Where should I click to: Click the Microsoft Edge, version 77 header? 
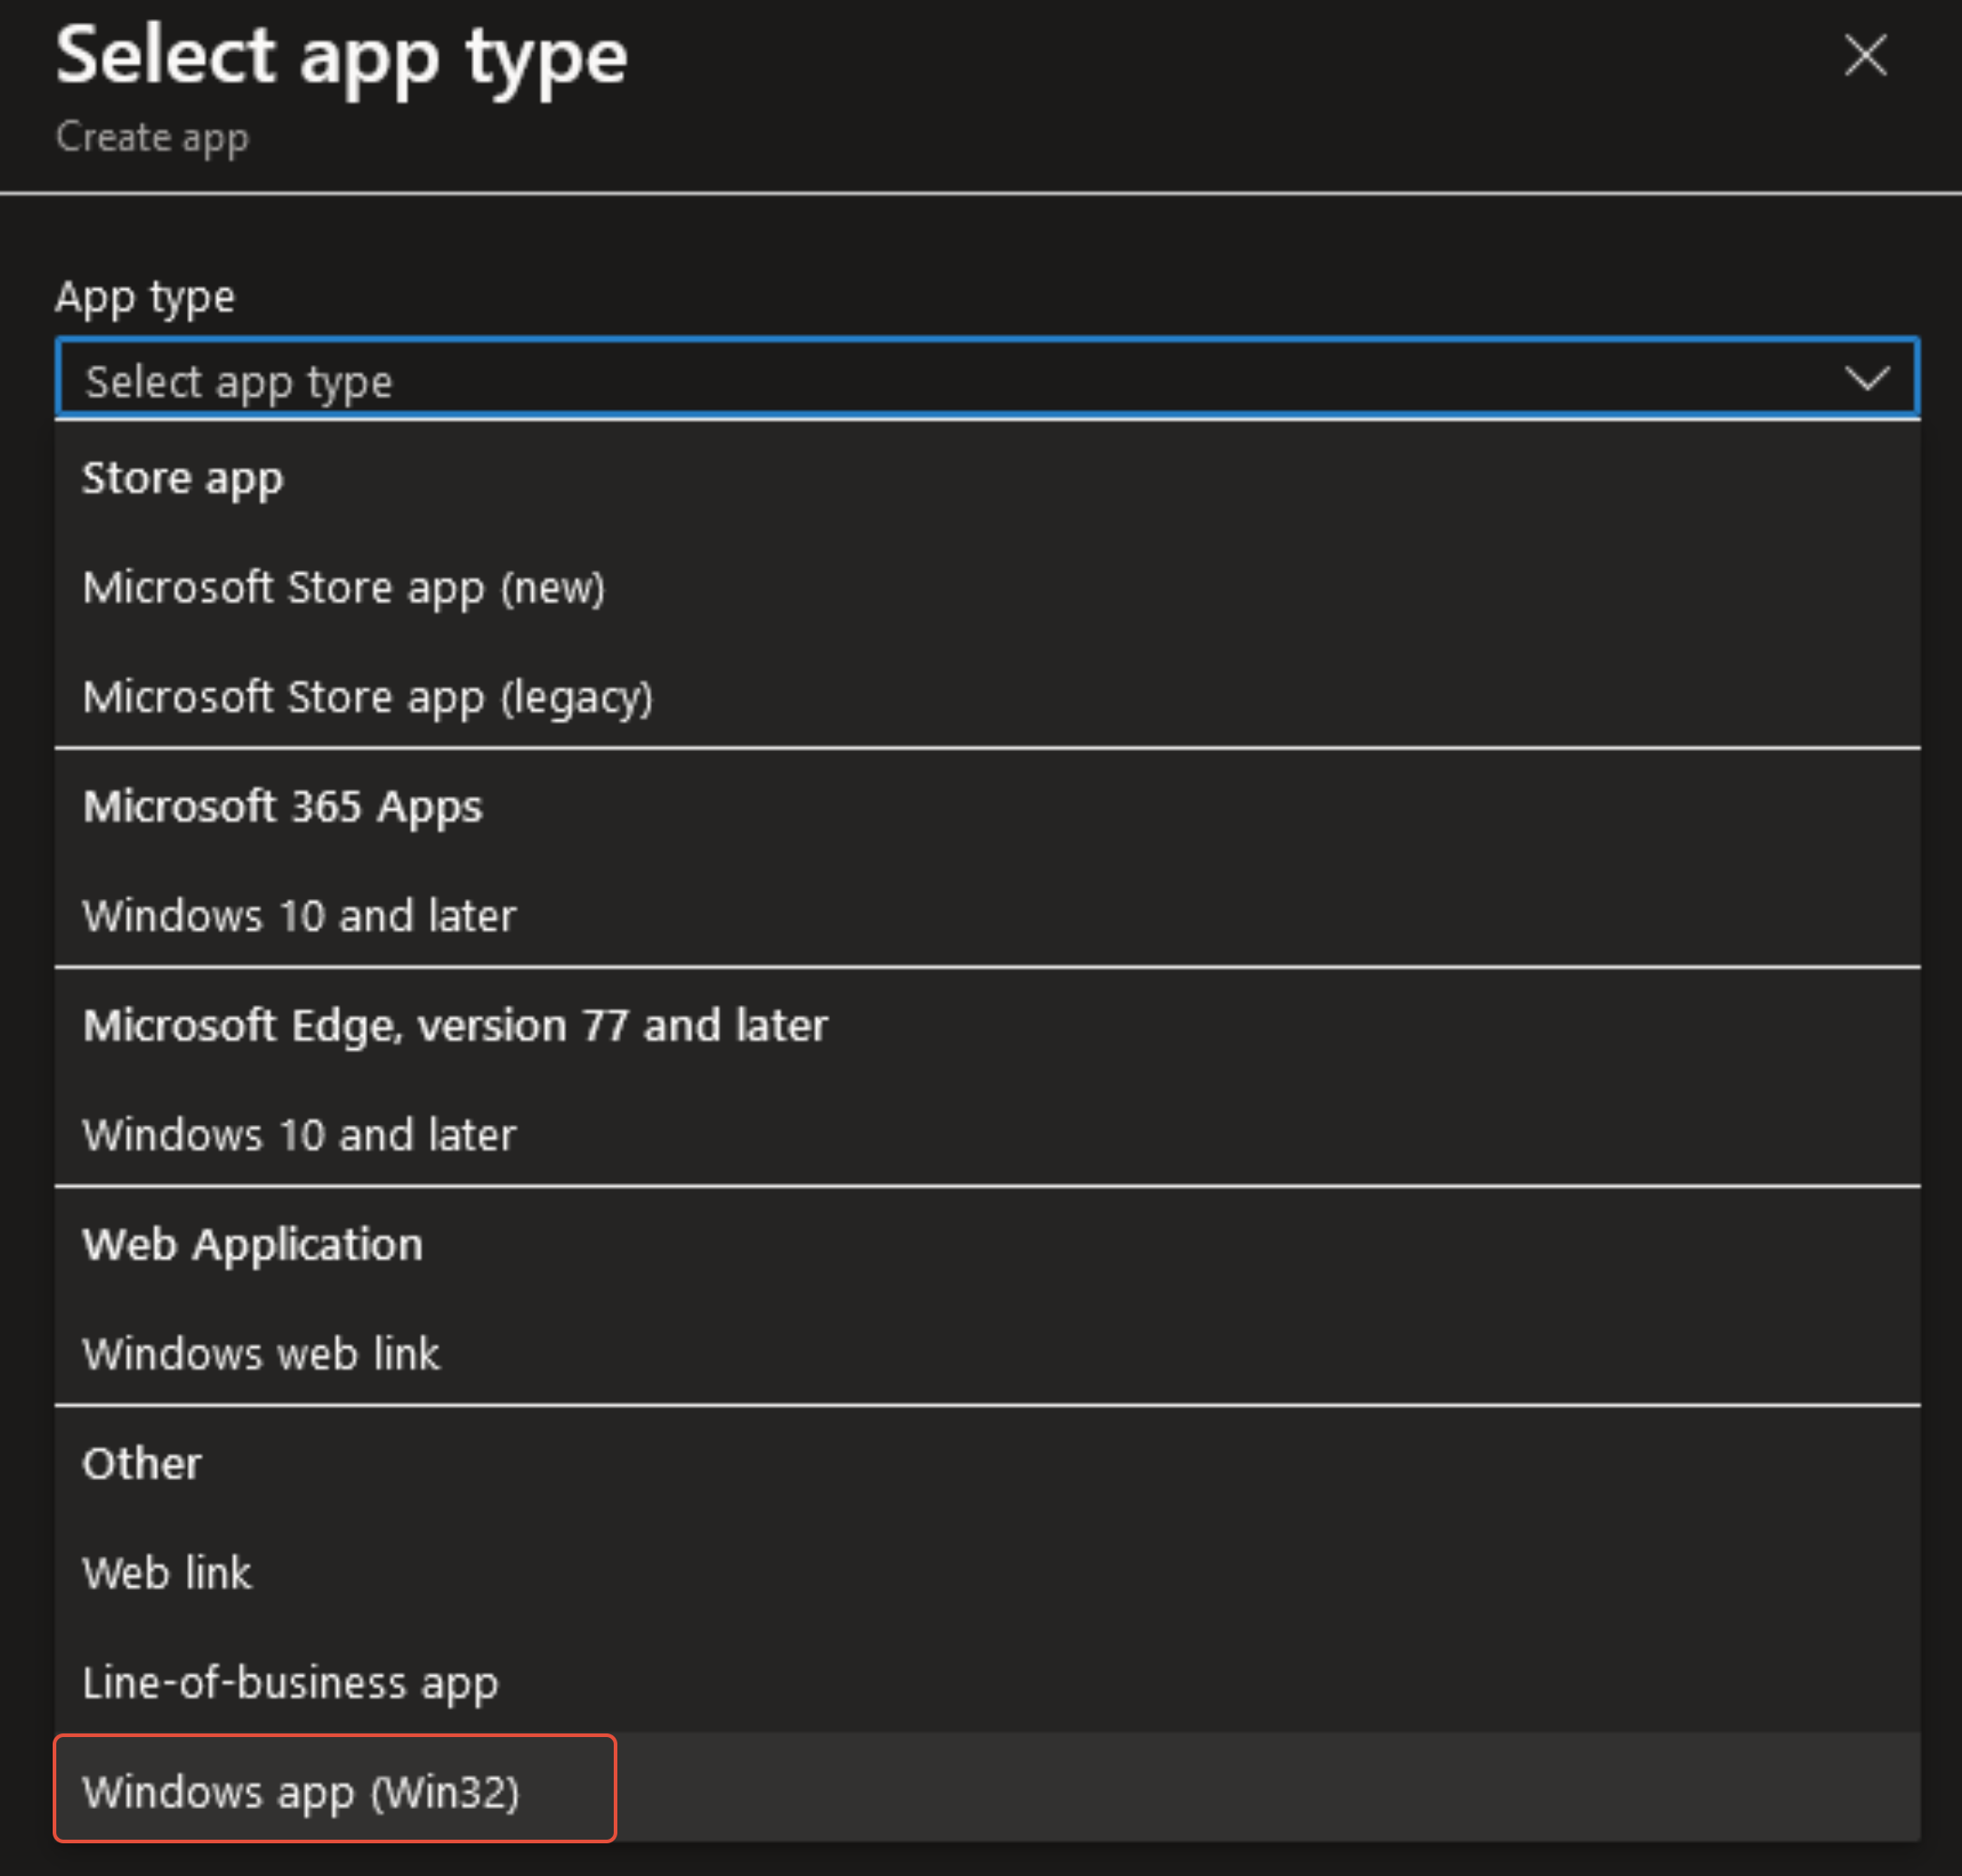(x=455, y=1026)
